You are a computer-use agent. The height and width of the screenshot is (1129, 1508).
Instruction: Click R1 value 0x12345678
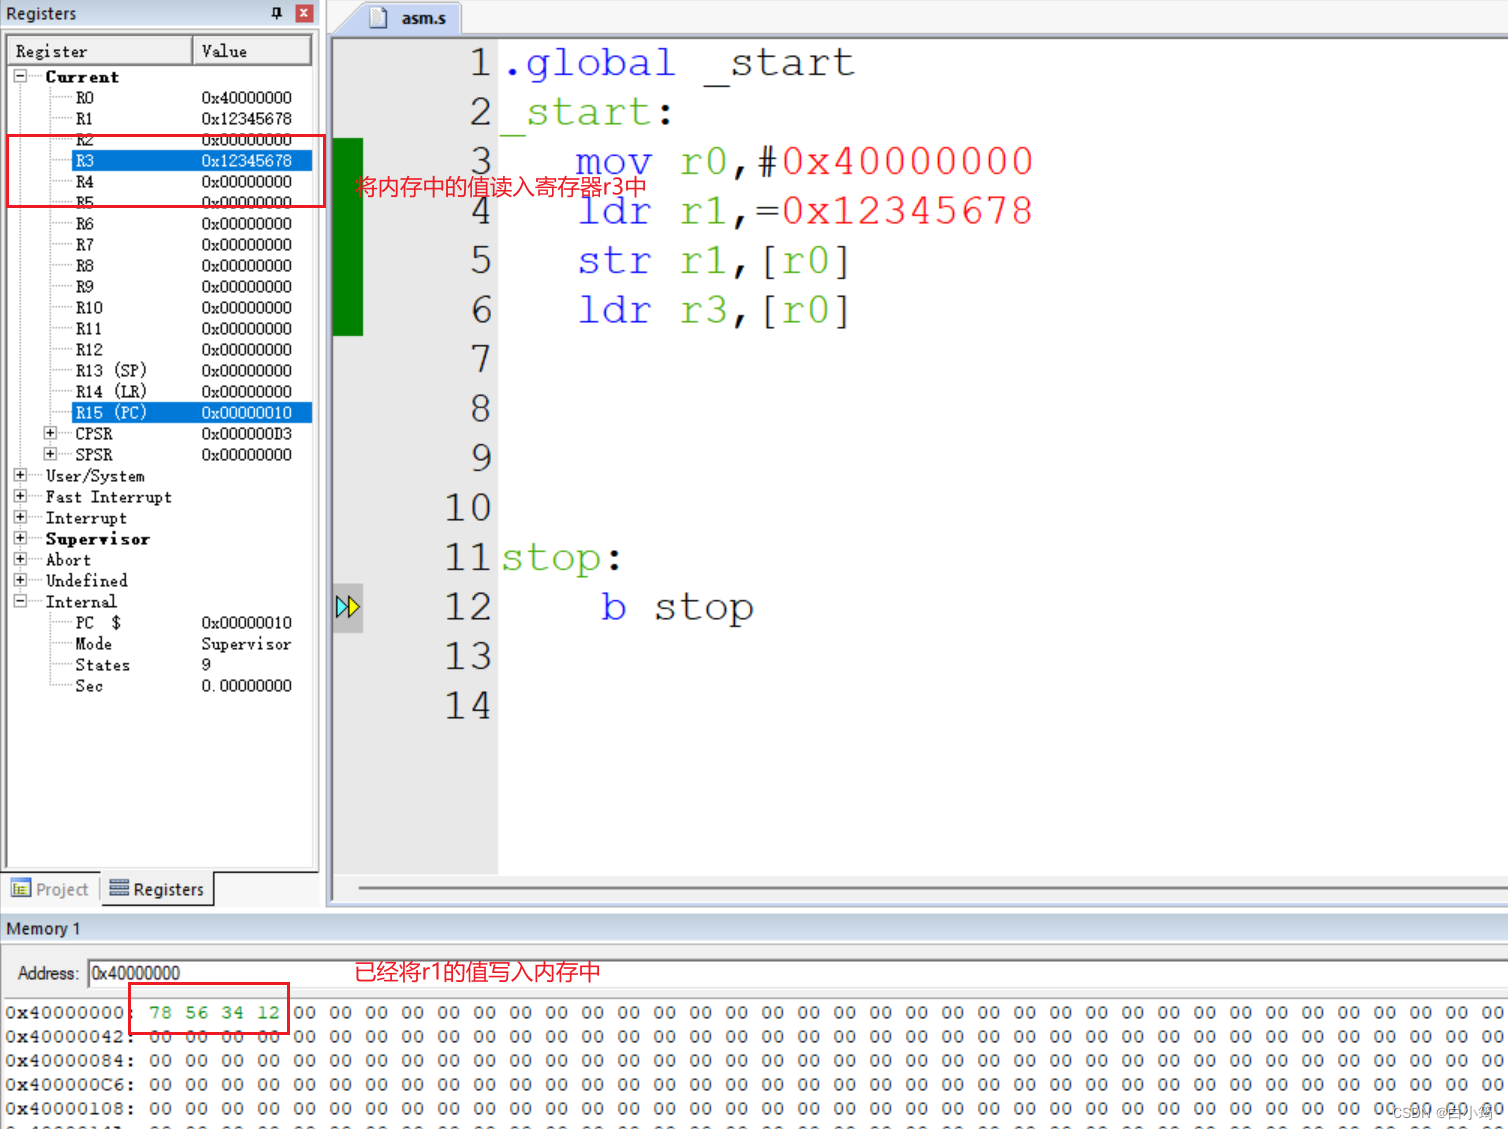pyautogui.click(x=247, y=118)
